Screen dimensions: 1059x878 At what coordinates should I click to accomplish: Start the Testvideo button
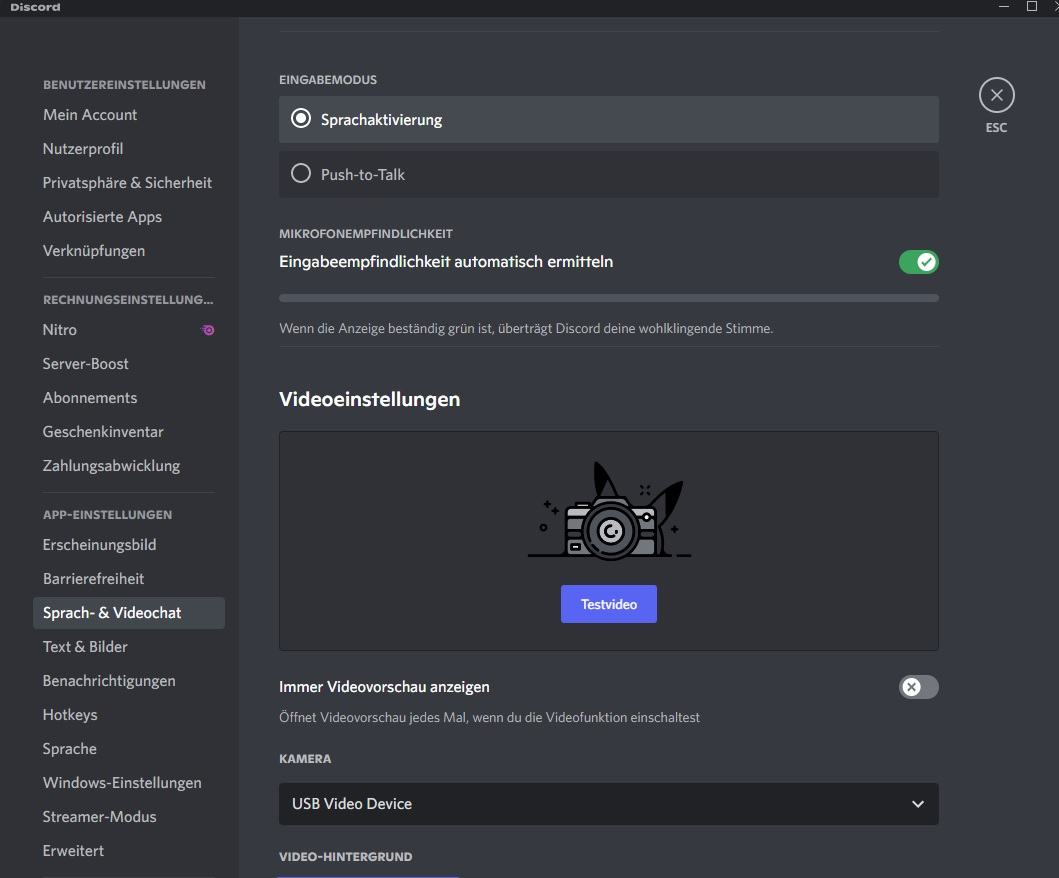click(x=609, y=604)
